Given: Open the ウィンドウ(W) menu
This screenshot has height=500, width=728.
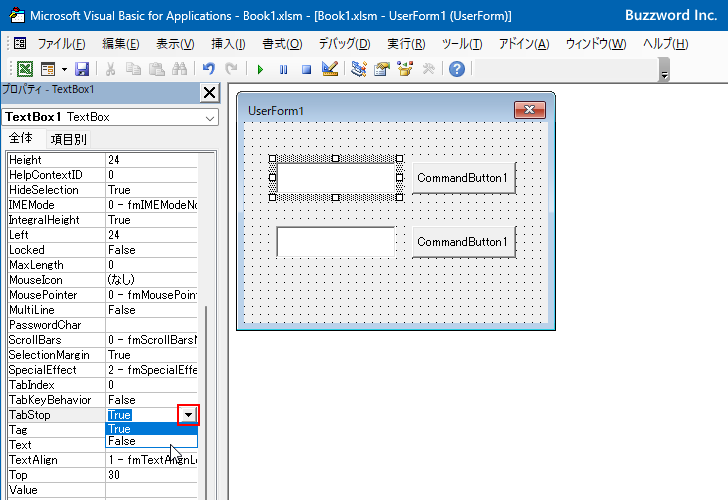Looking at the screenshot, I should coord(596,44).
